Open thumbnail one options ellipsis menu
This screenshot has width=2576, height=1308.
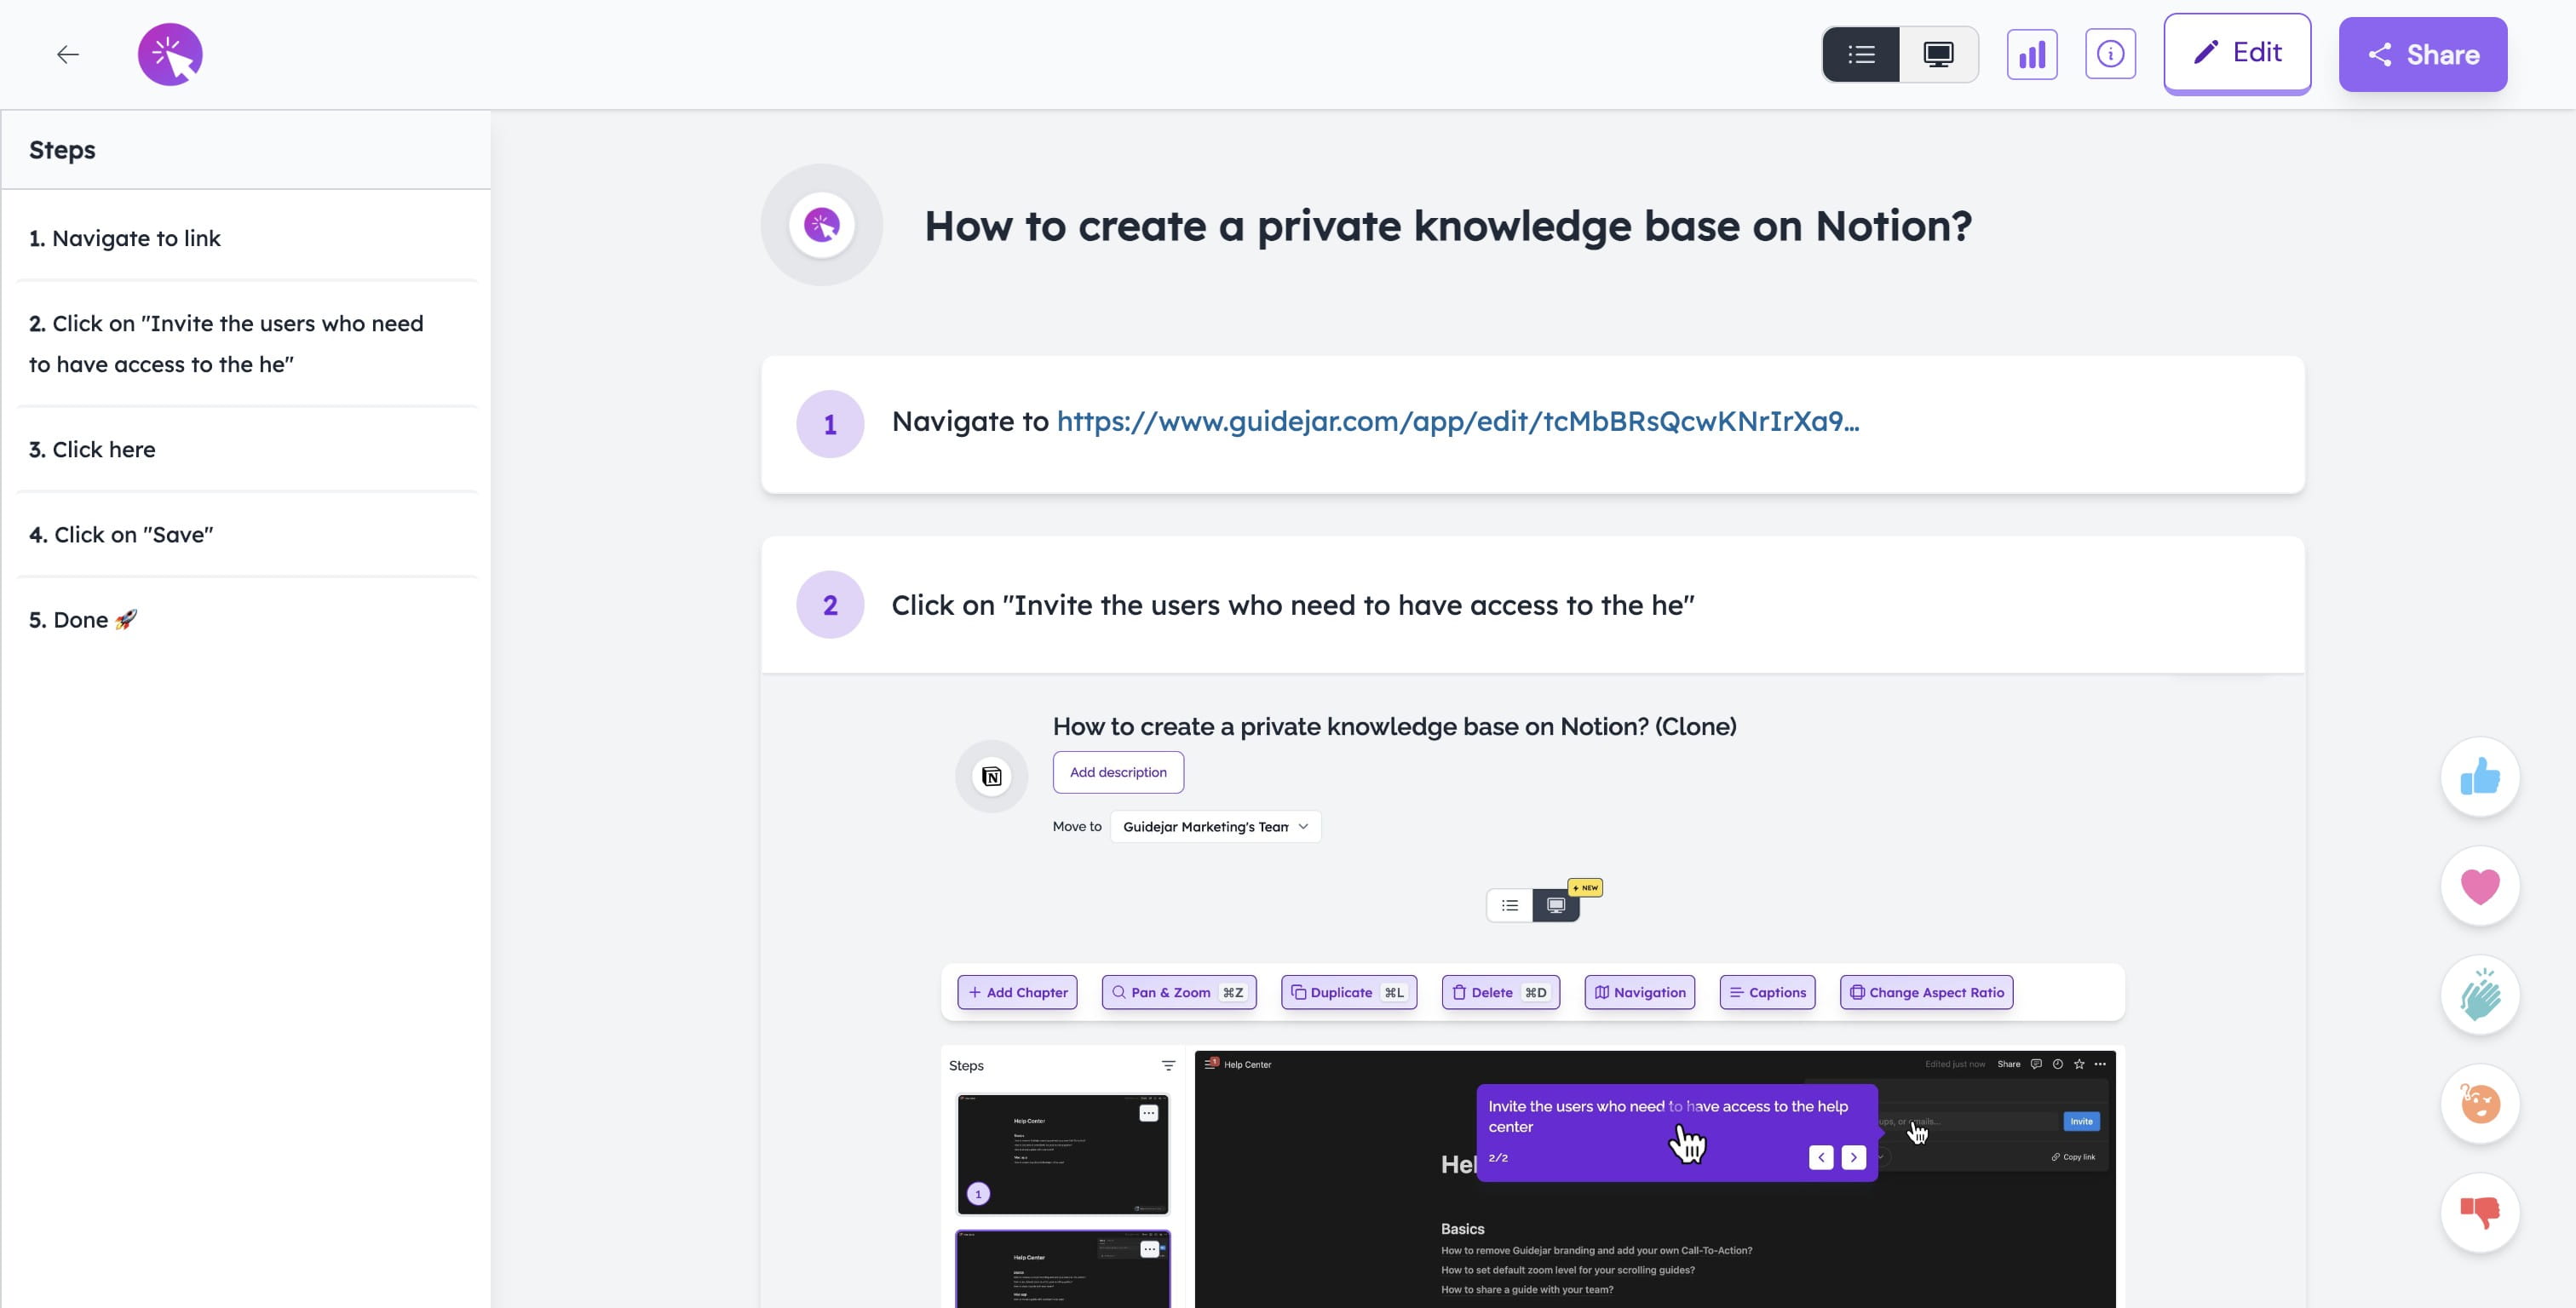click(x=1148, y=1113)
